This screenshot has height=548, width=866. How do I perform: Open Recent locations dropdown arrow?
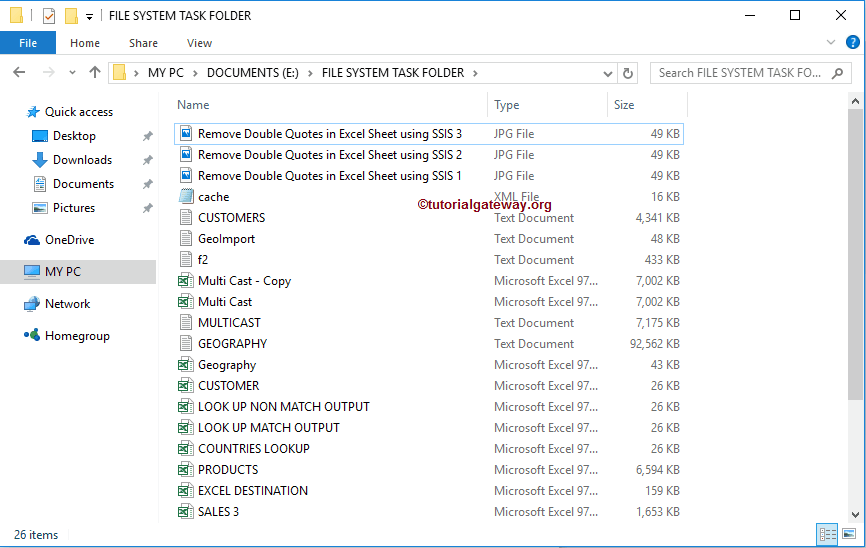72,73
